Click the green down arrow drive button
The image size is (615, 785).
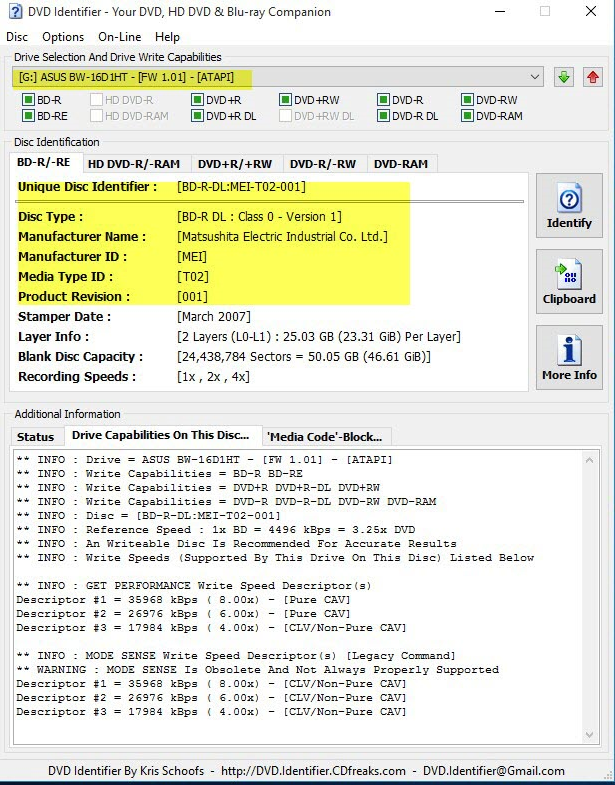tap(564, 77)
